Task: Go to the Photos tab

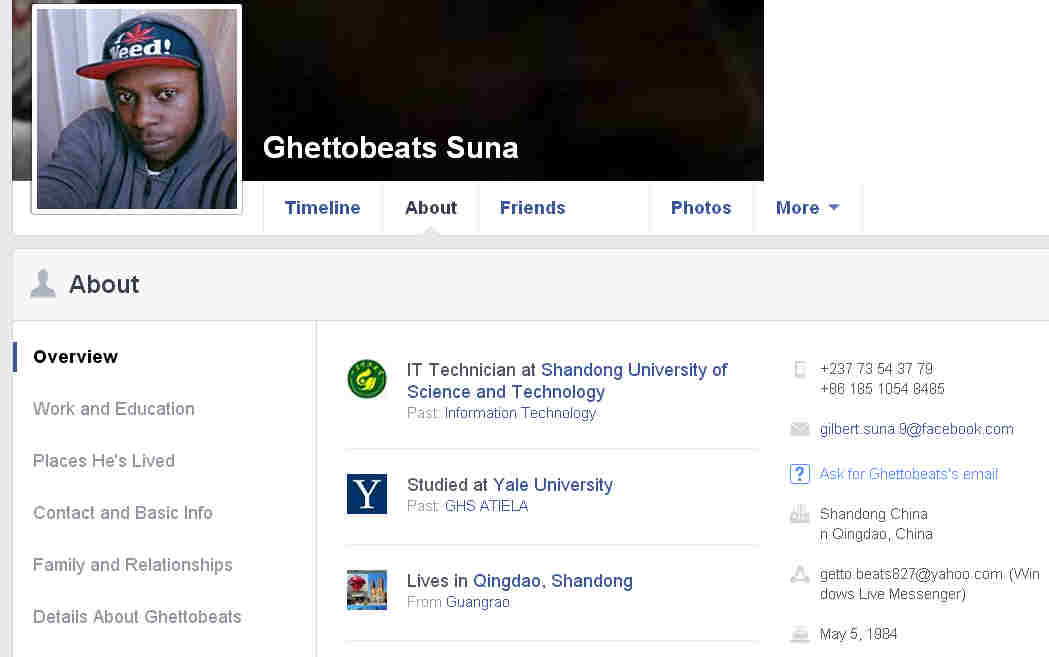Action: click(700, 208)
